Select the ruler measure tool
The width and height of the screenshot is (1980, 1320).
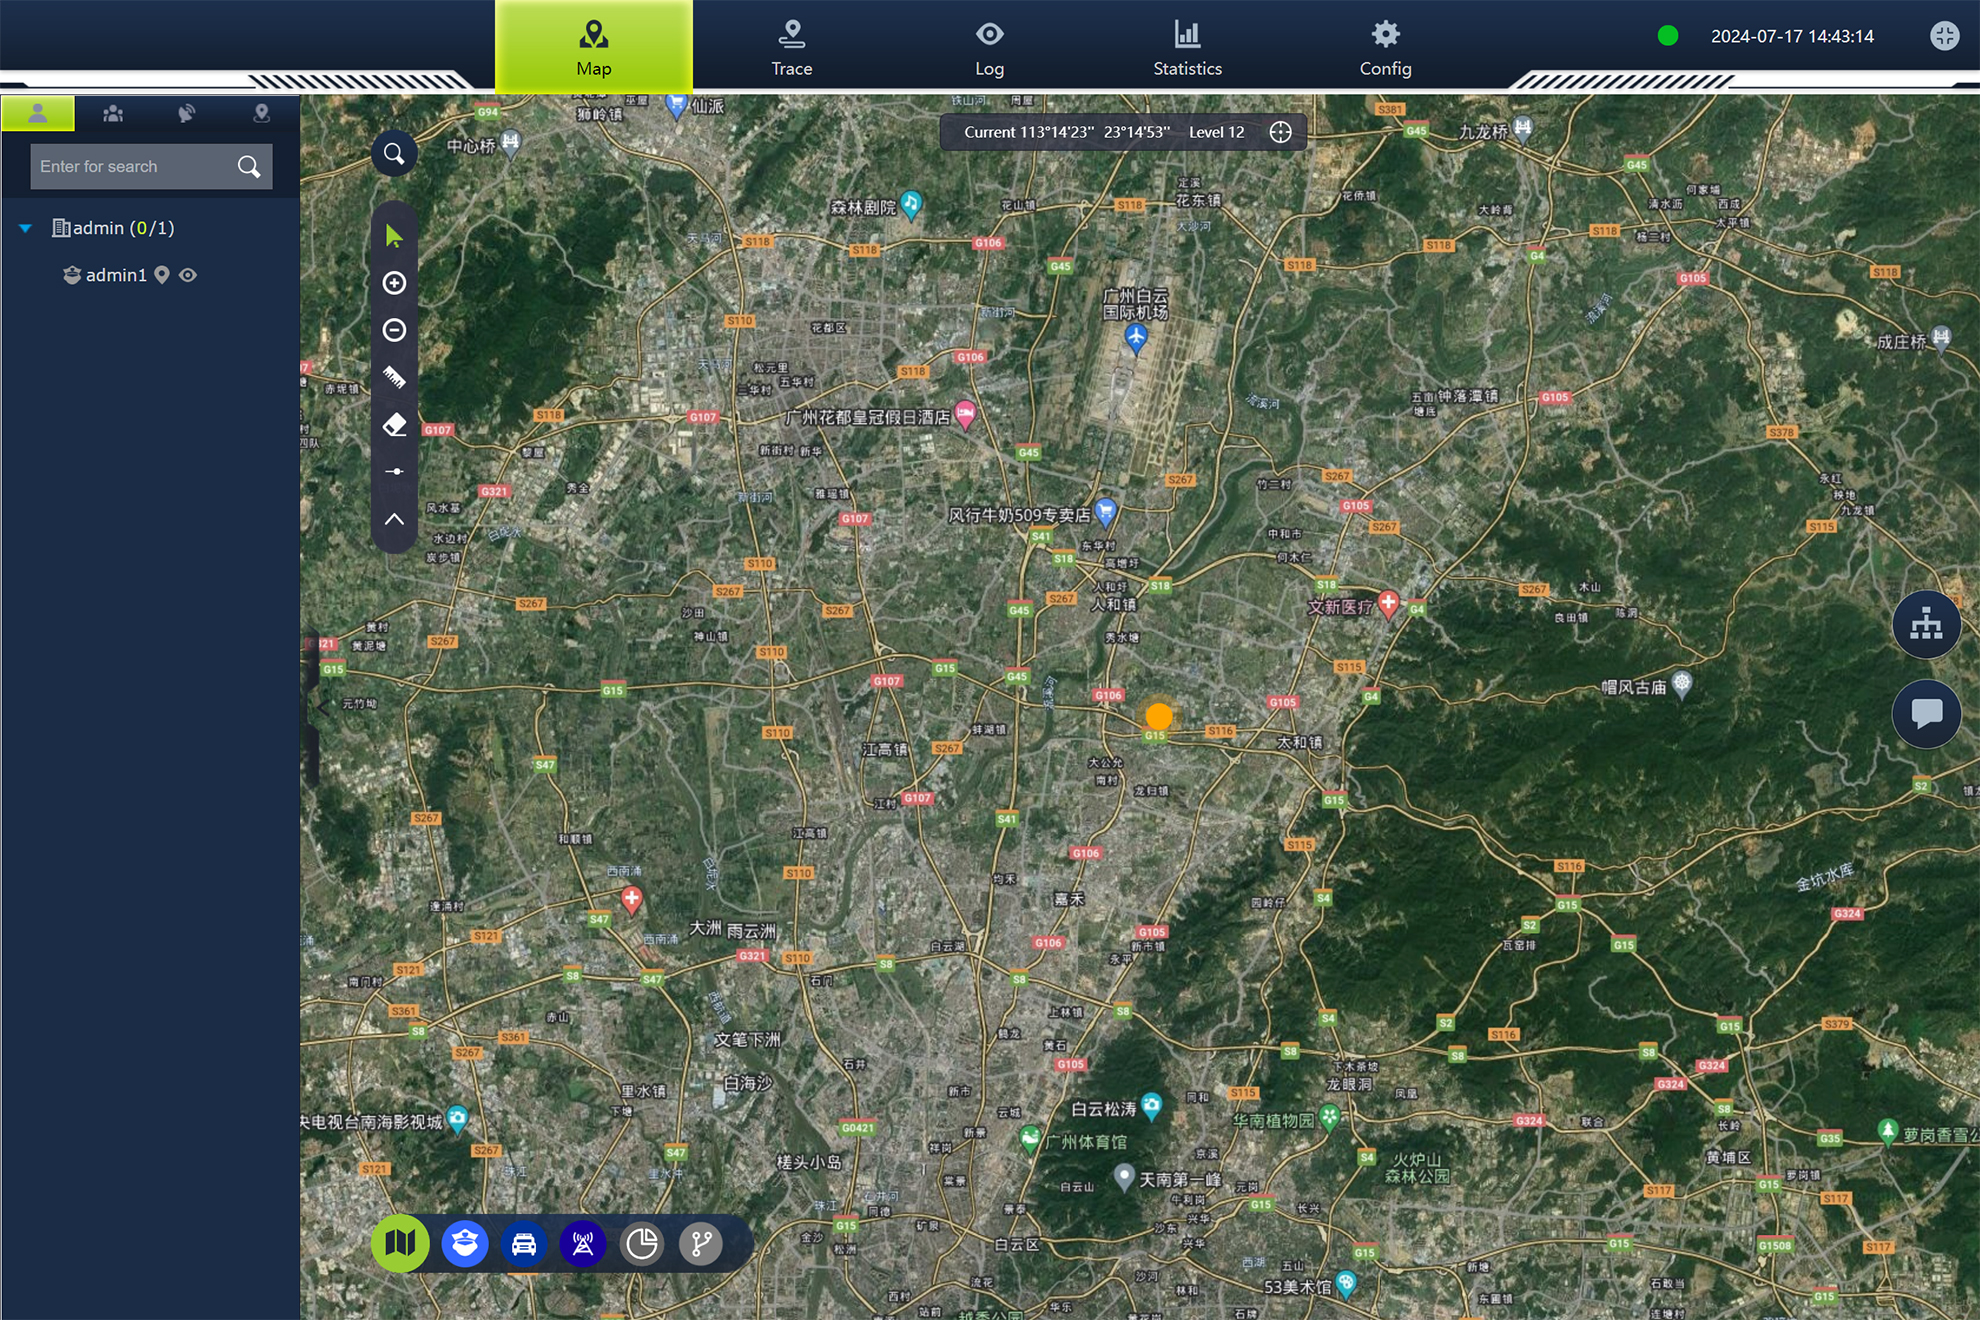pyautogui.click(x=394, y=377)
